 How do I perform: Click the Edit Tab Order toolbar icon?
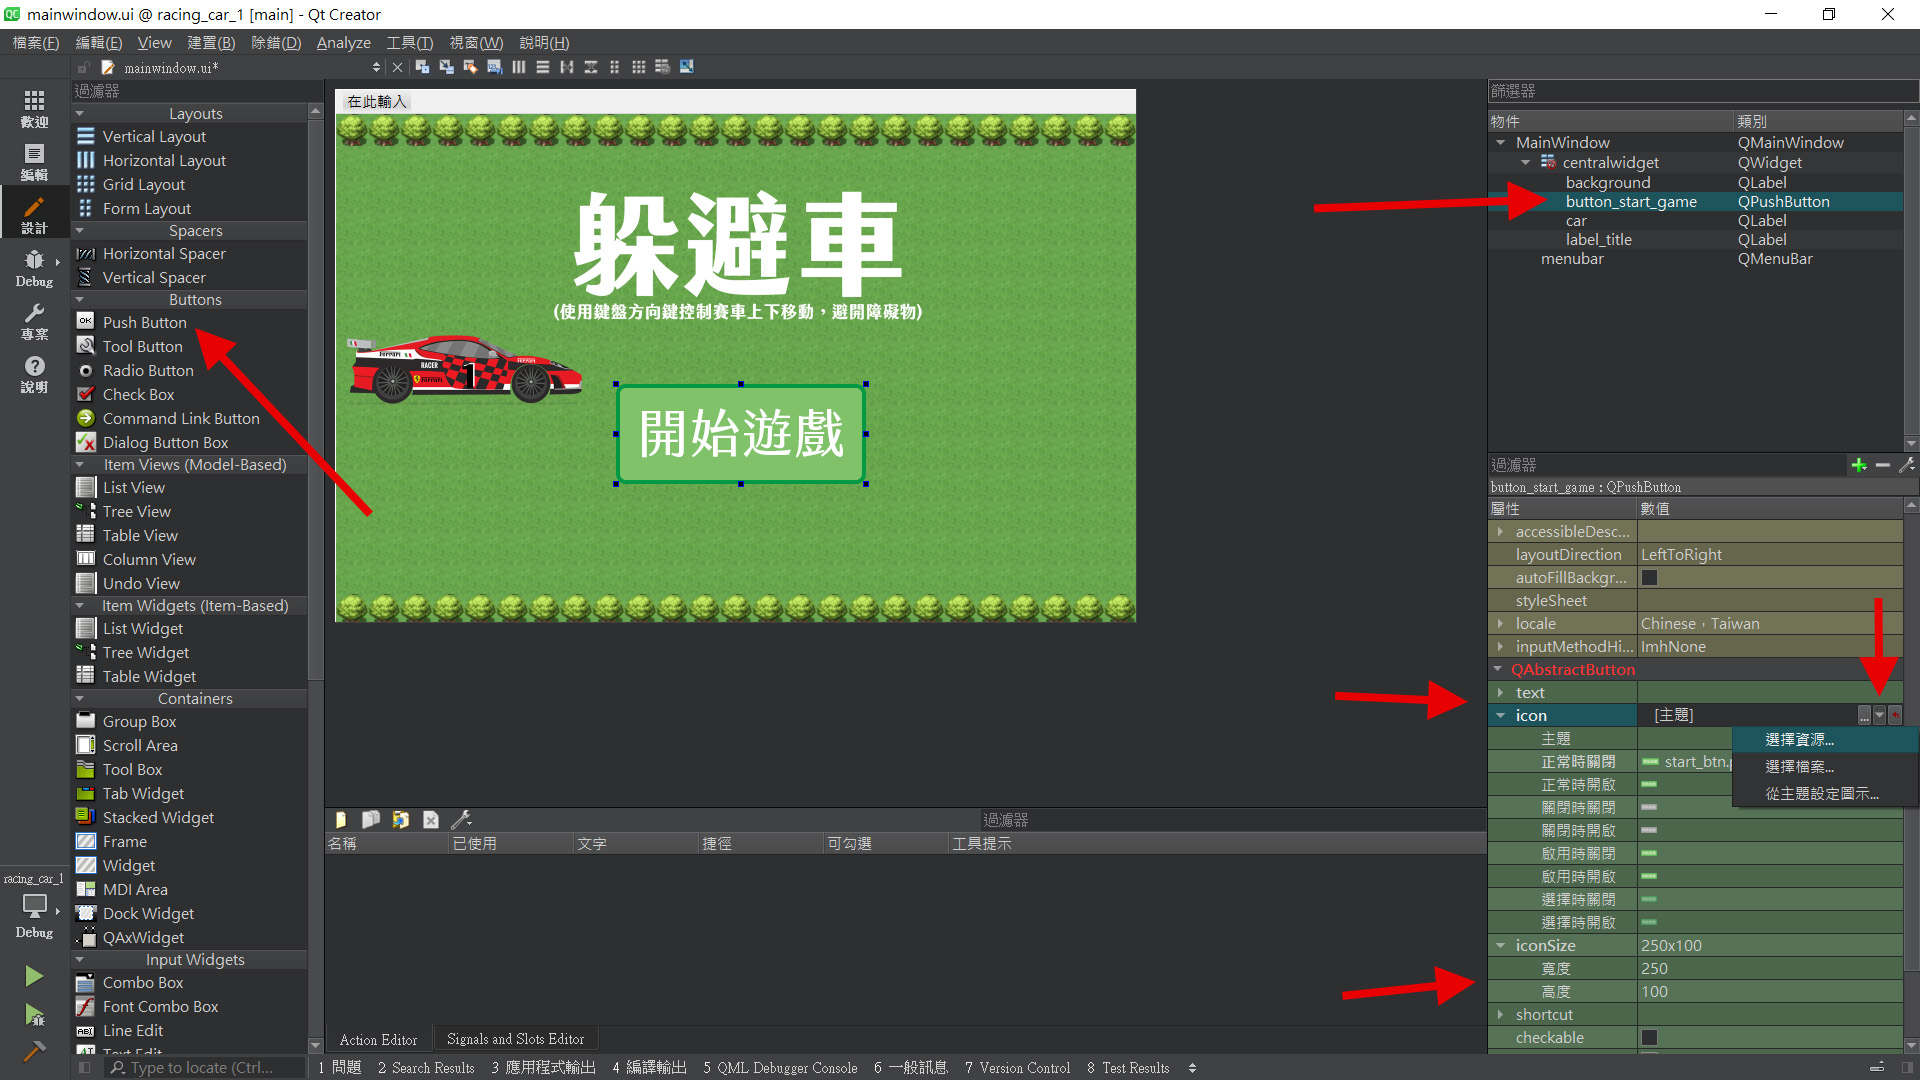(494, 67)
